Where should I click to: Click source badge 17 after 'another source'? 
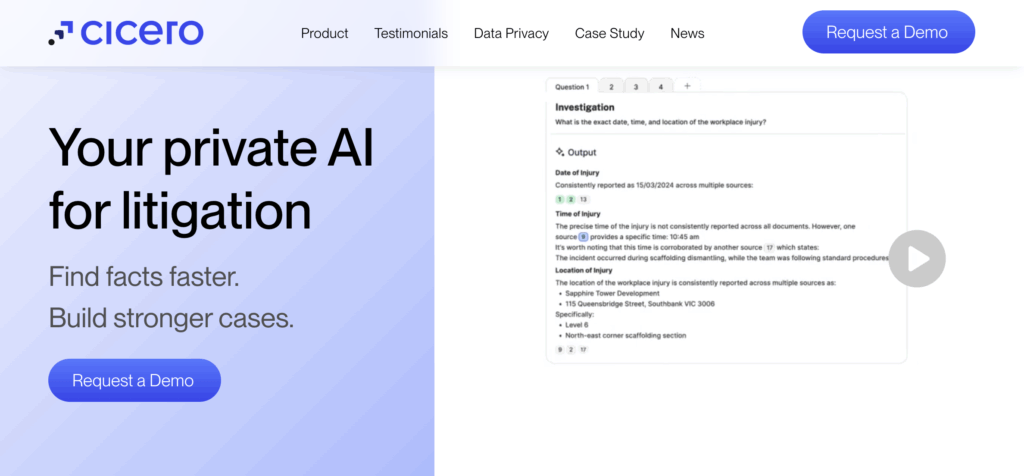769,247
